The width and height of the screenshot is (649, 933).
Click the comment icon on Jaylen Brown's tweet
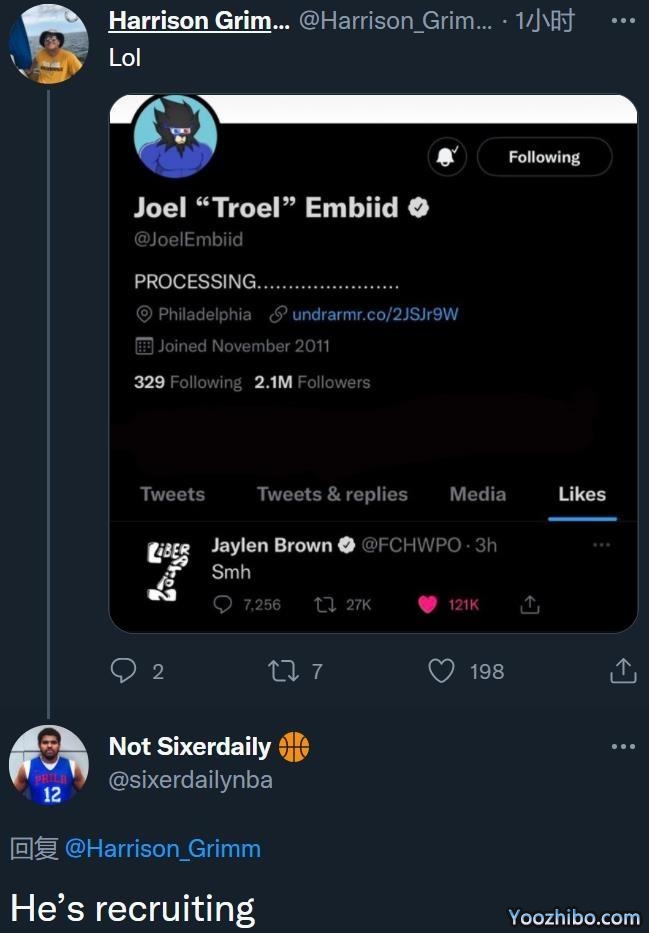click(x=223, y=604)
